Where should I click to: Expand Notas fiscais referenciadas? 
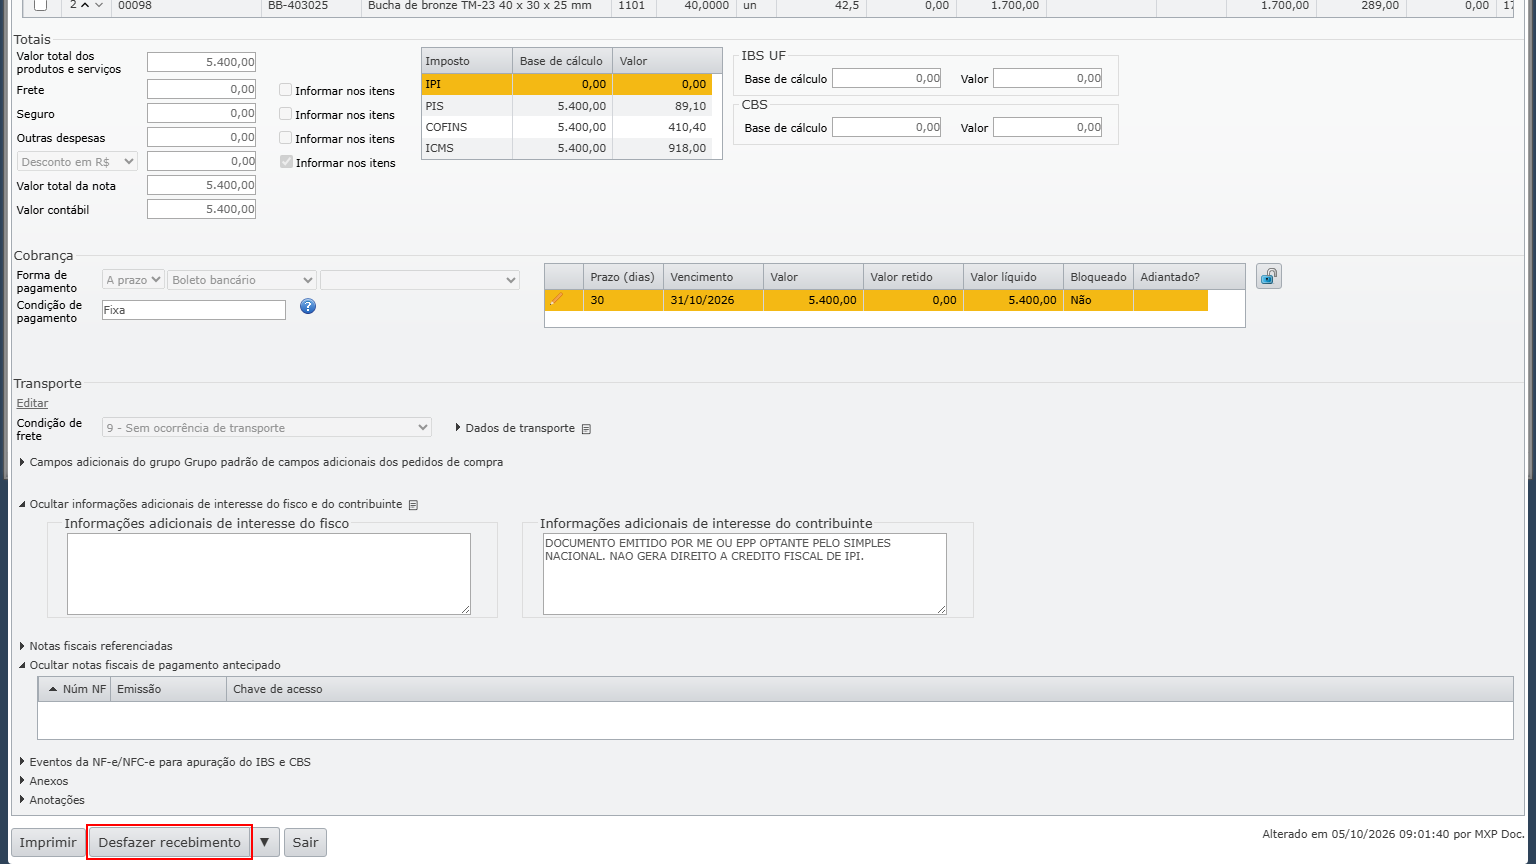pos(95,646)
